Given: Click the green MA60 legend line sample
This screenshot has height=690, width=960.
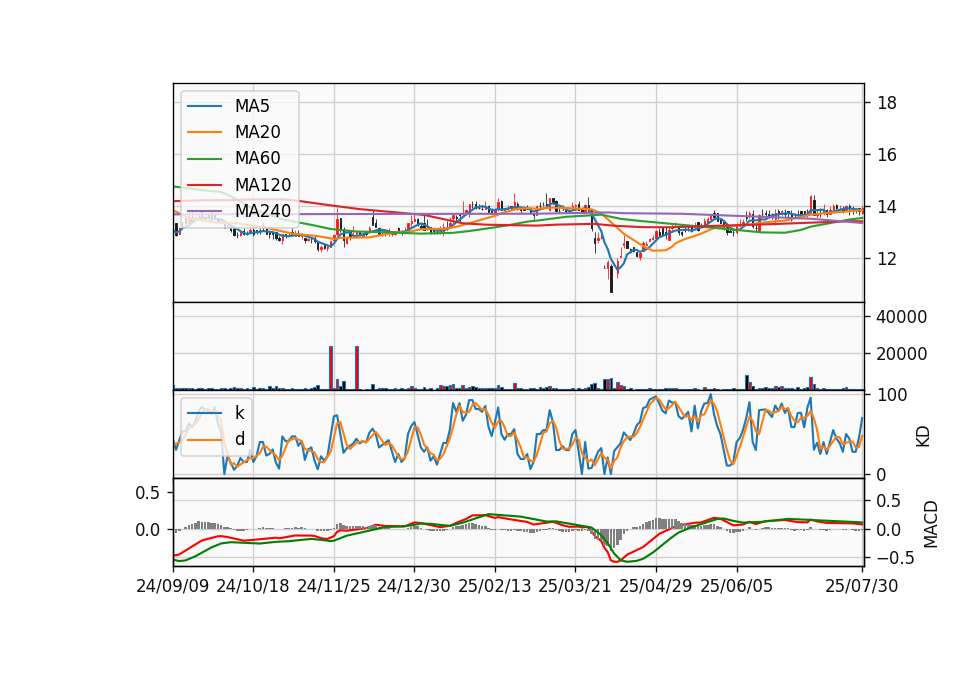Looking at the screenshot, I should coord(204,159).
